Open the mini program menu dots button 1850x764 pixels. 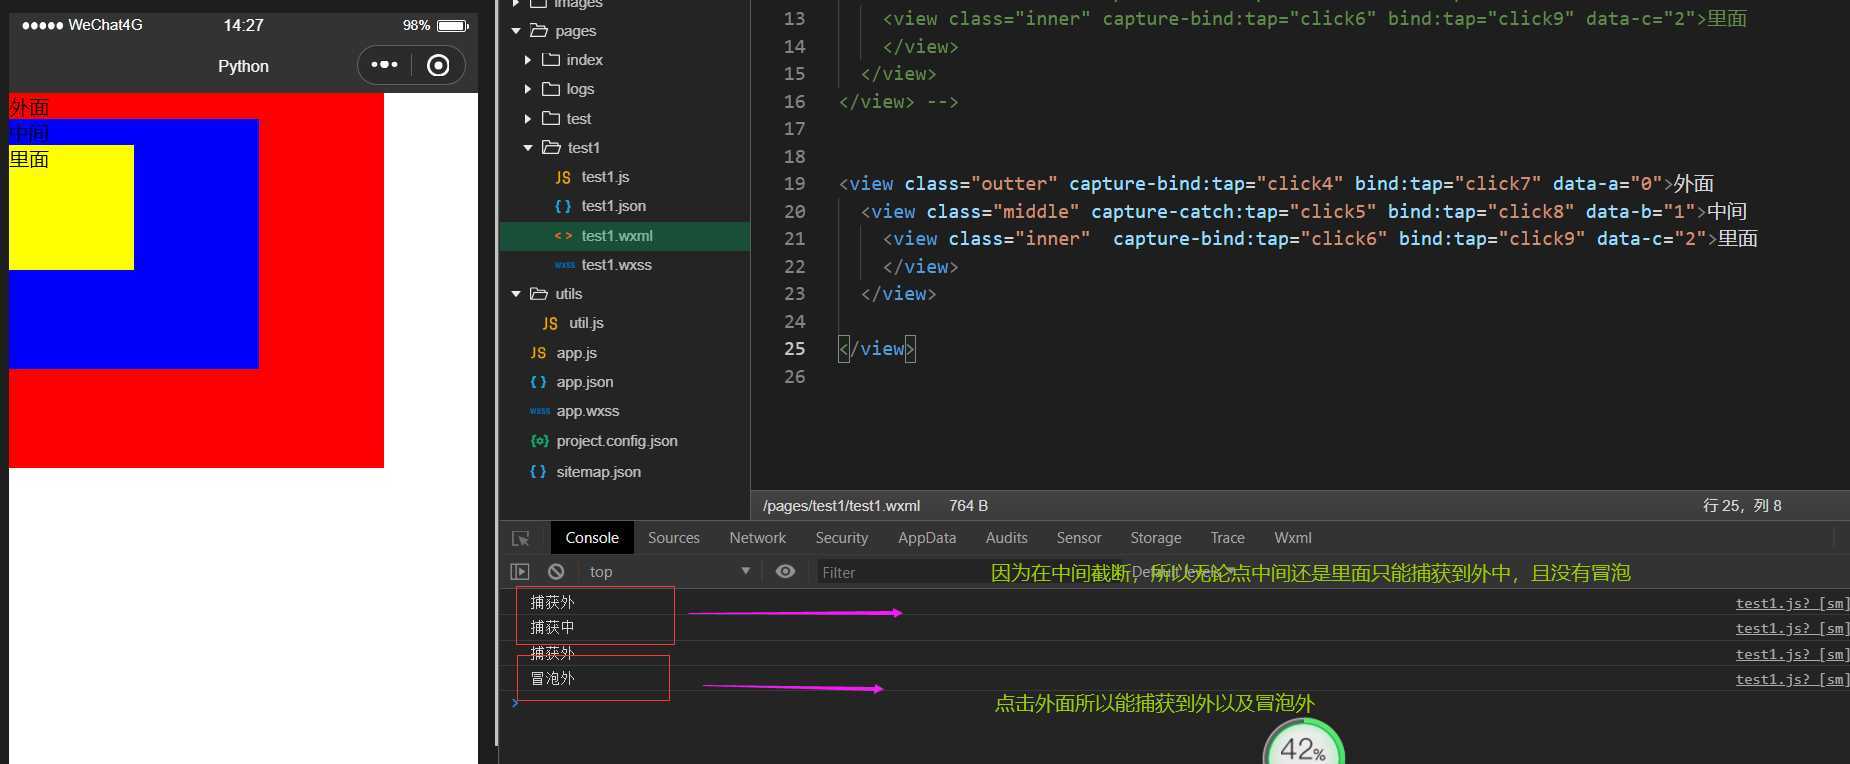click(385, 65)
